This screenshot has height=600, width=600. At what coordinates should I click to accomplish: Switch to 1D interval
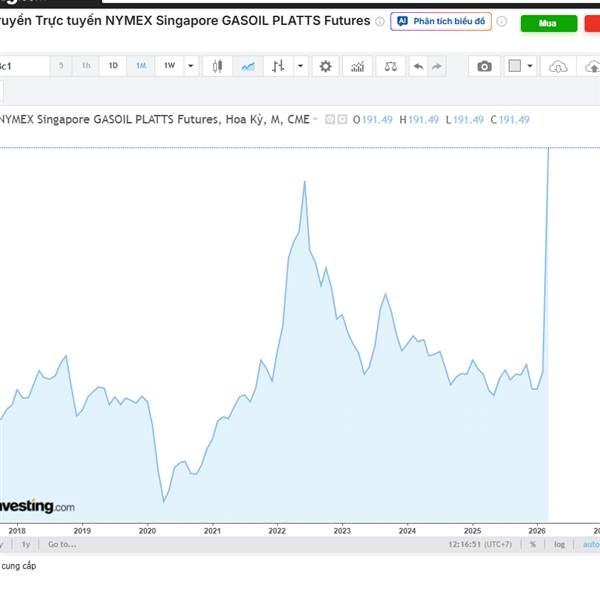tap(113, 66)
